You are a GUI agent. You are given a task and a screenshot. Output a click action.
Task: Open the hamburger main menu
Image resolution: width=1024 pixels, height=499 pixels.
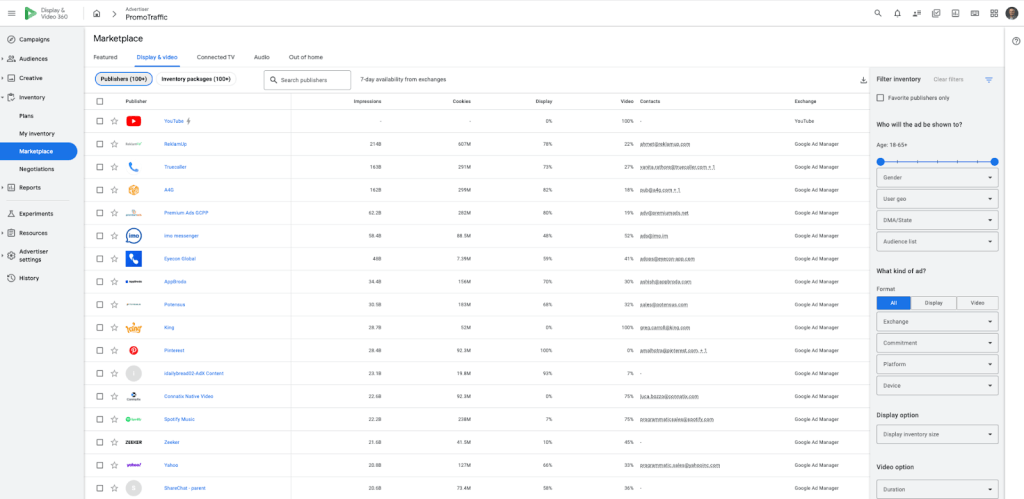11,13
